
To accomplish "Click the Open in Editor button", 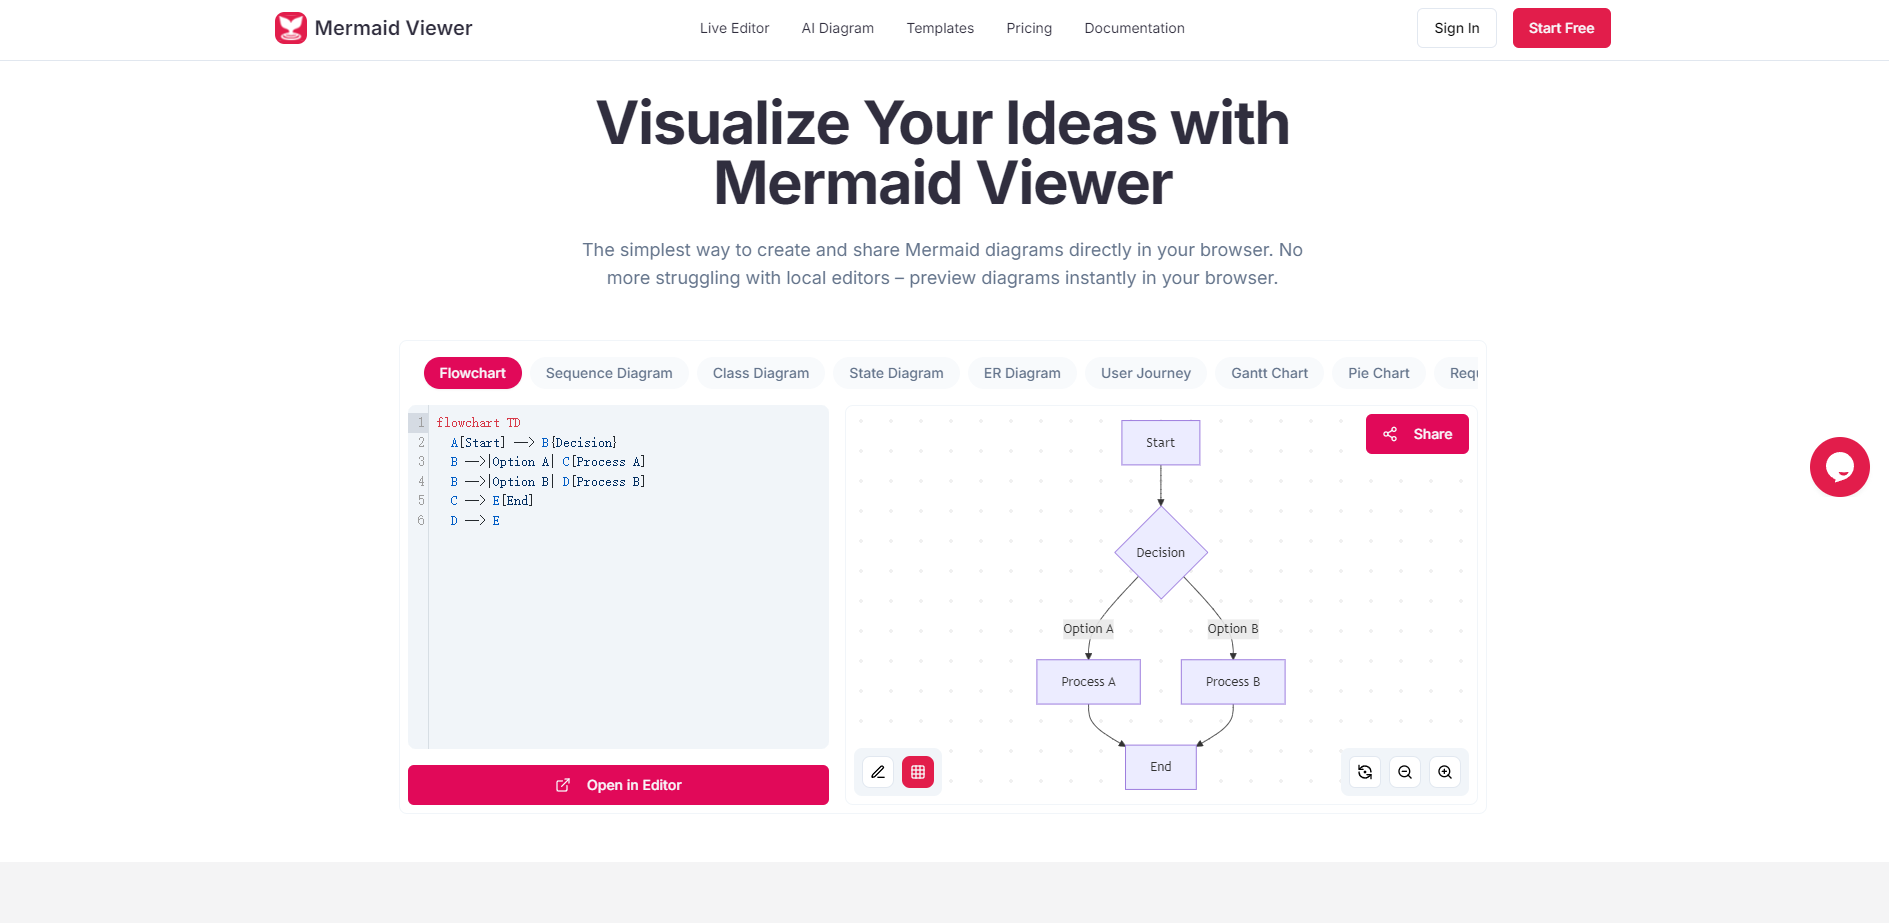I will click(x=618, y=785).
